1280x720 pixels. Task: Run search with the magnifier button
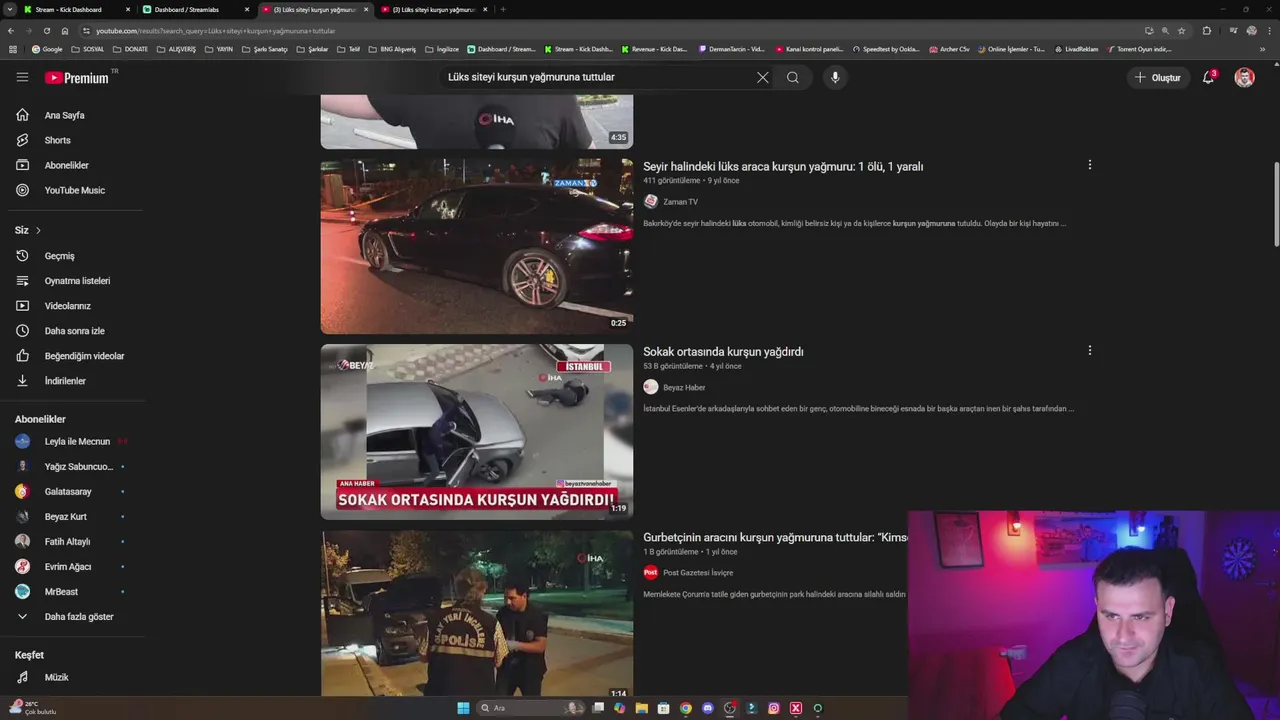point(793,77)
